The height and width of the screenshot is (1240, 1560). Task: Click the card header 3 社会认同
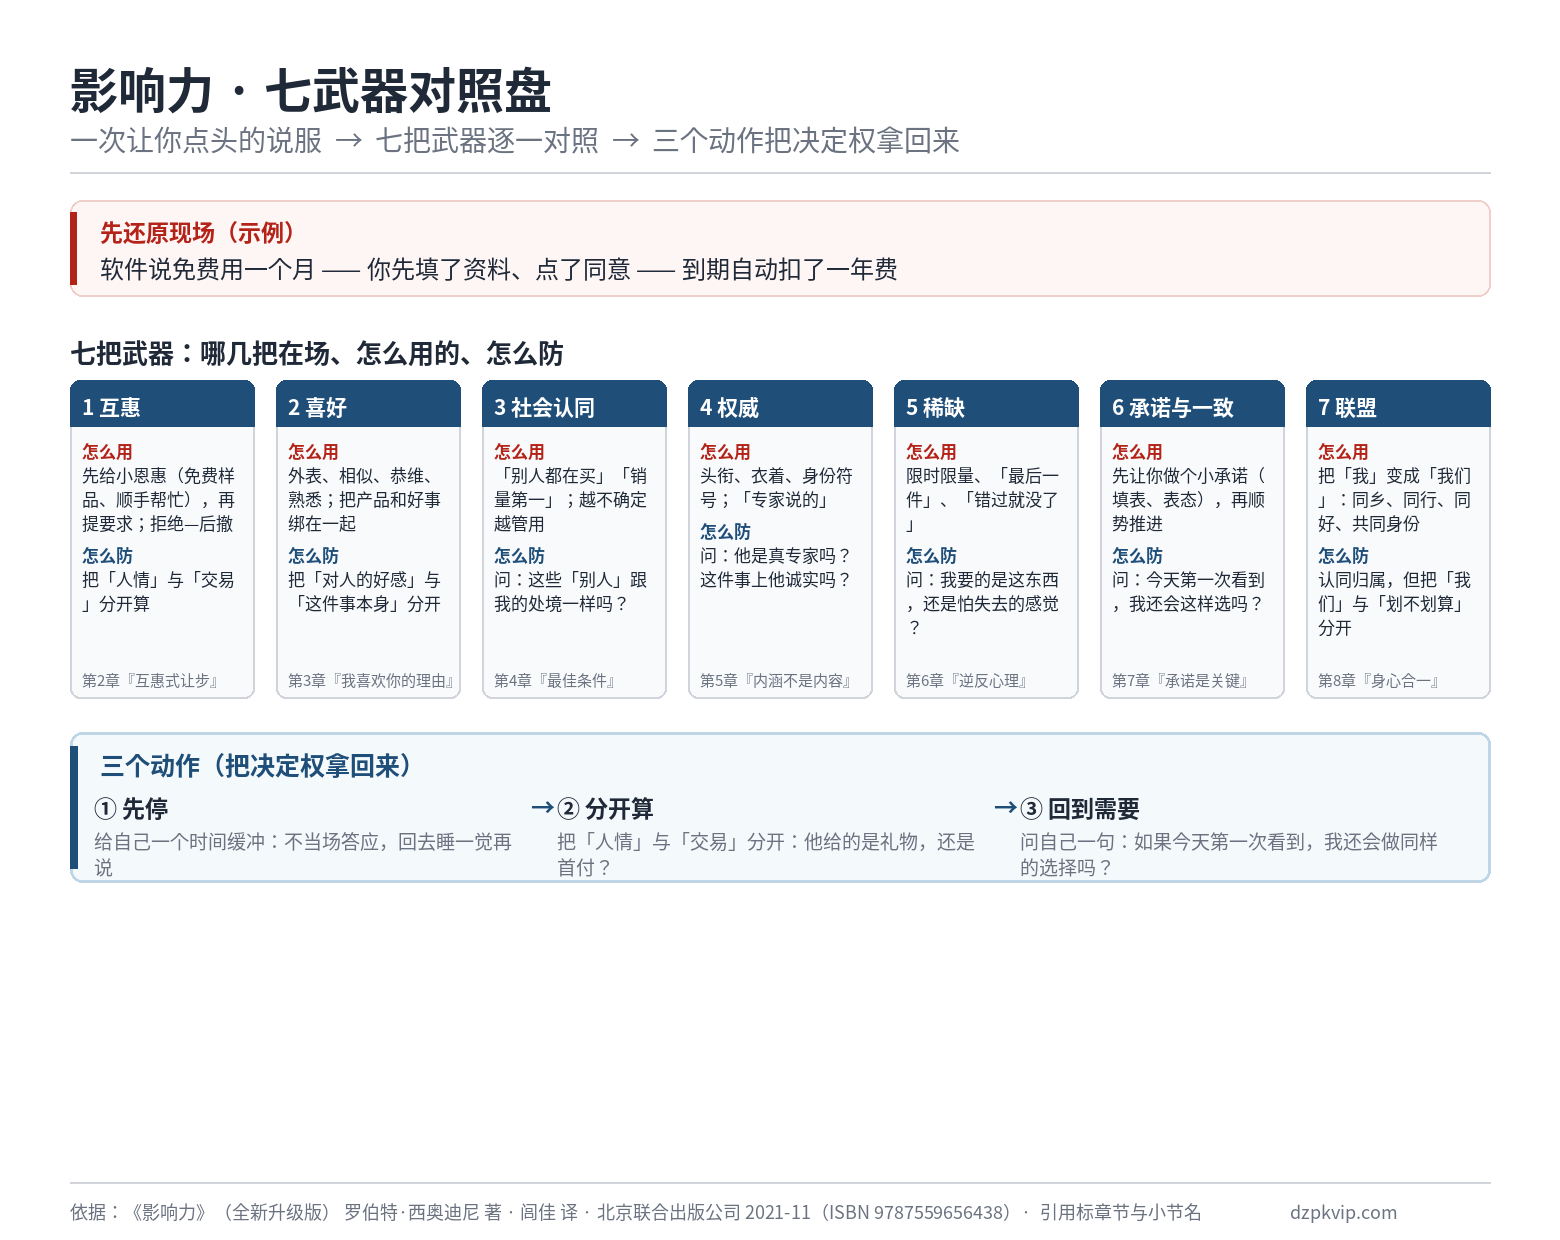[574, 405]
